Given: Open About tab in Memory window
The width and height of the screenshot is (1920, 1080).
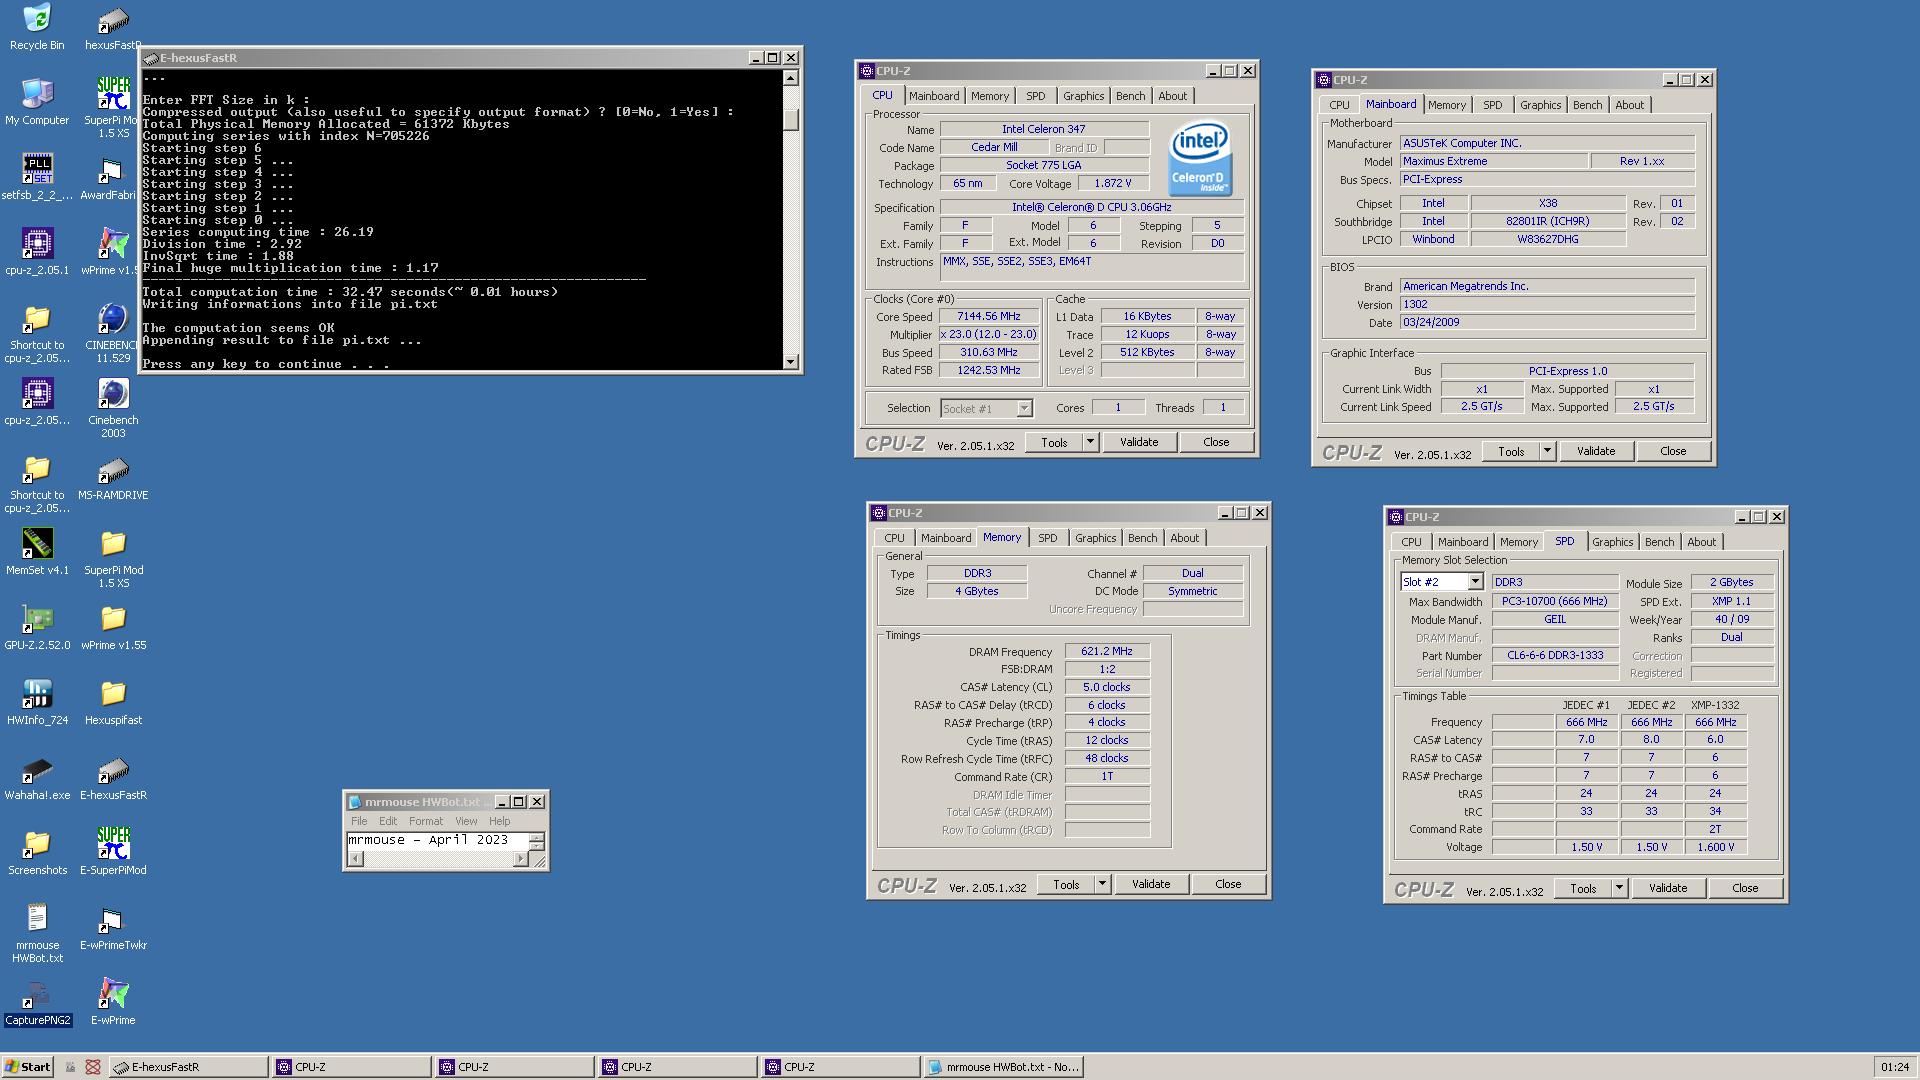Looking at the screenshot, I should 1184,538.
